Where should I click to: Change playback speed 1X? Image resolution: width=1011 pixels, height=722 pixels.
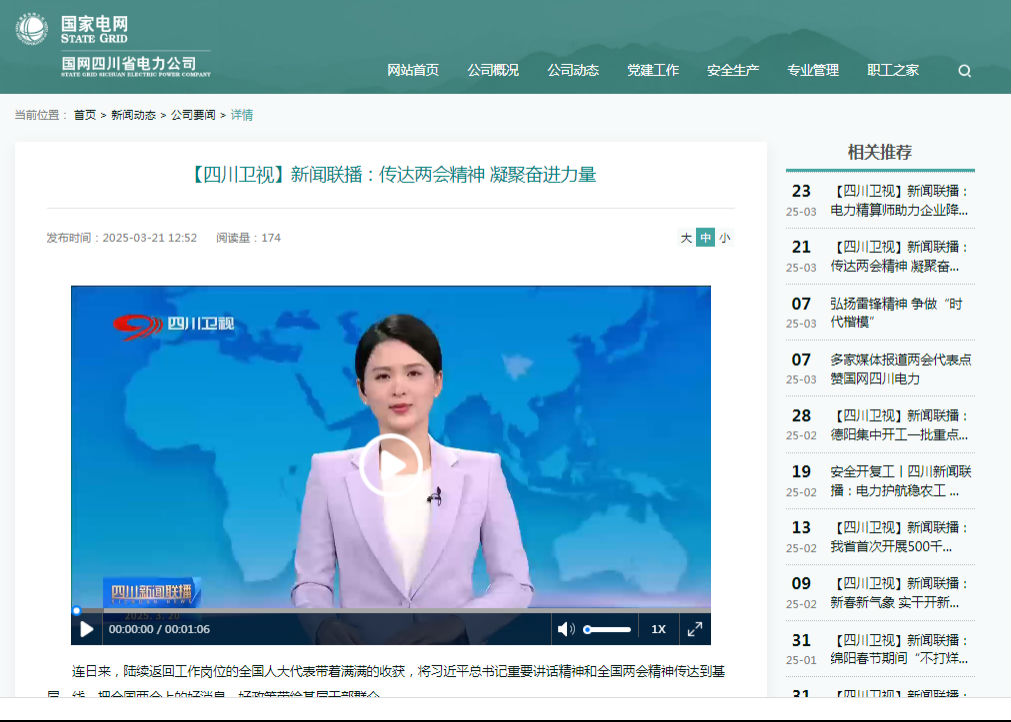tap(658, 629)
